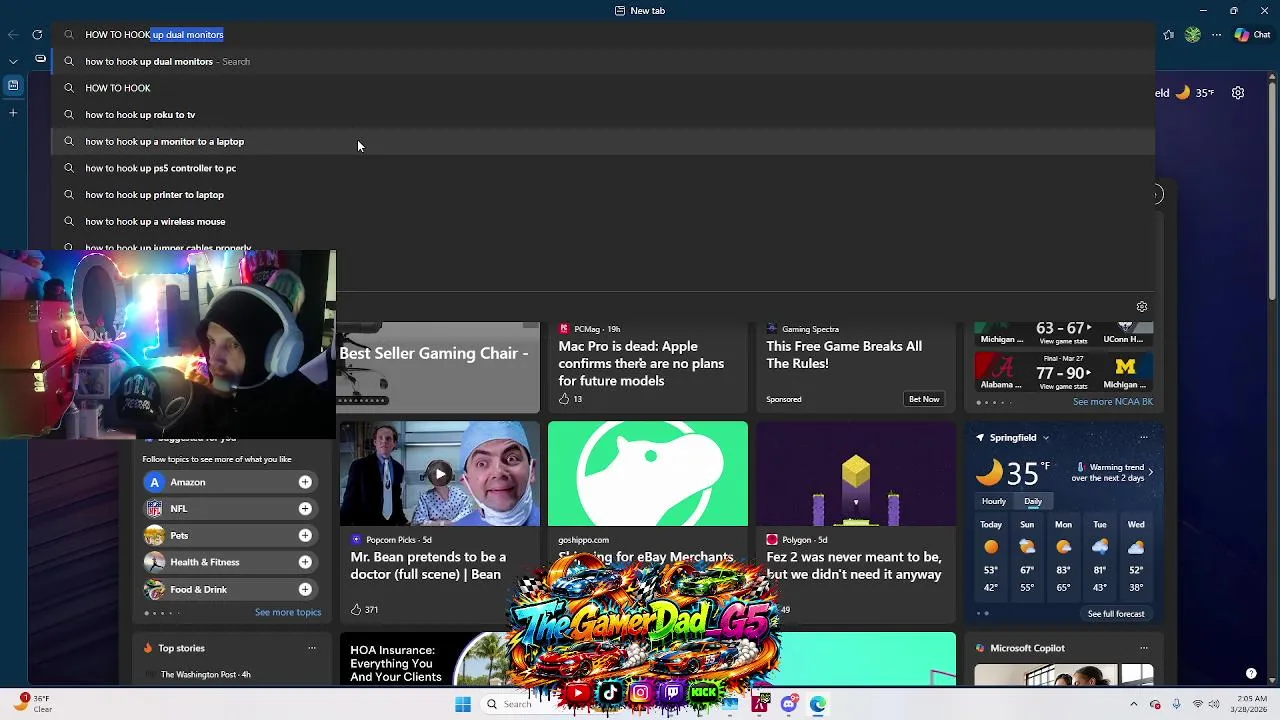
Task: Reload the page with the refresh icon
Action: [38, 34]
